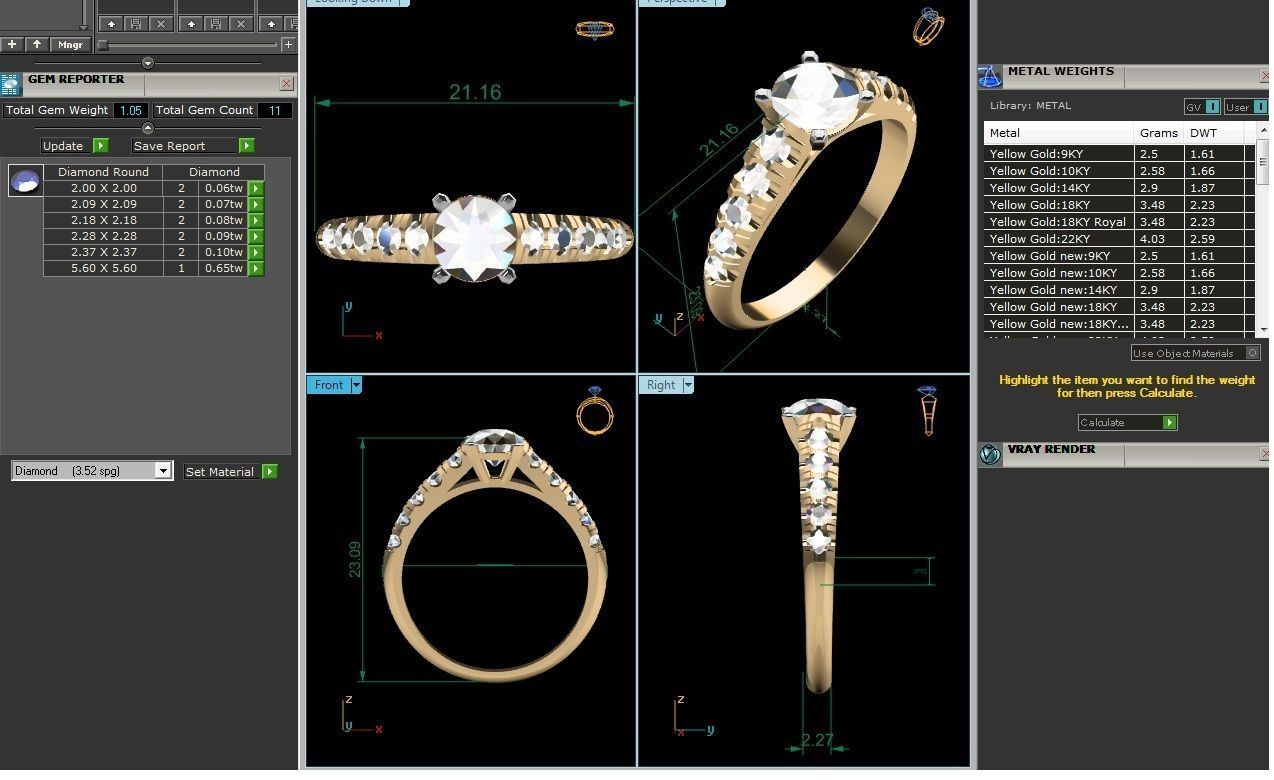Open the Mngr manager button

pos(71,44)
